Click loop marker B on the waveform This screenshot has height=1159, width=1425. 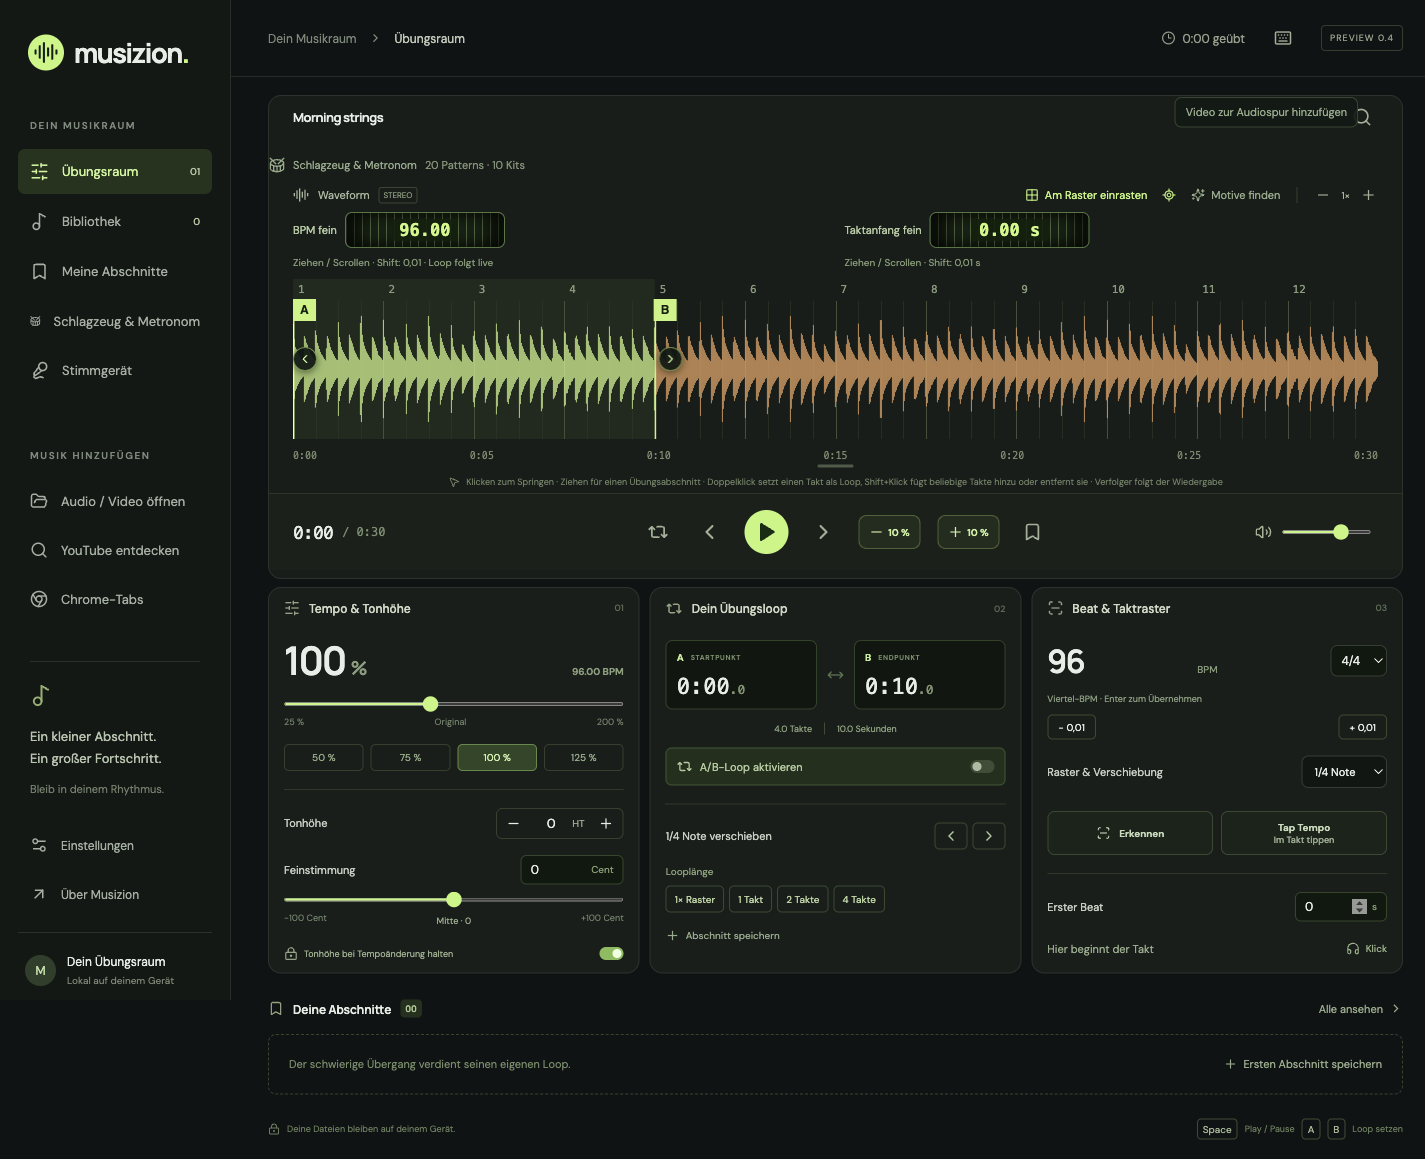click(665, 310)
